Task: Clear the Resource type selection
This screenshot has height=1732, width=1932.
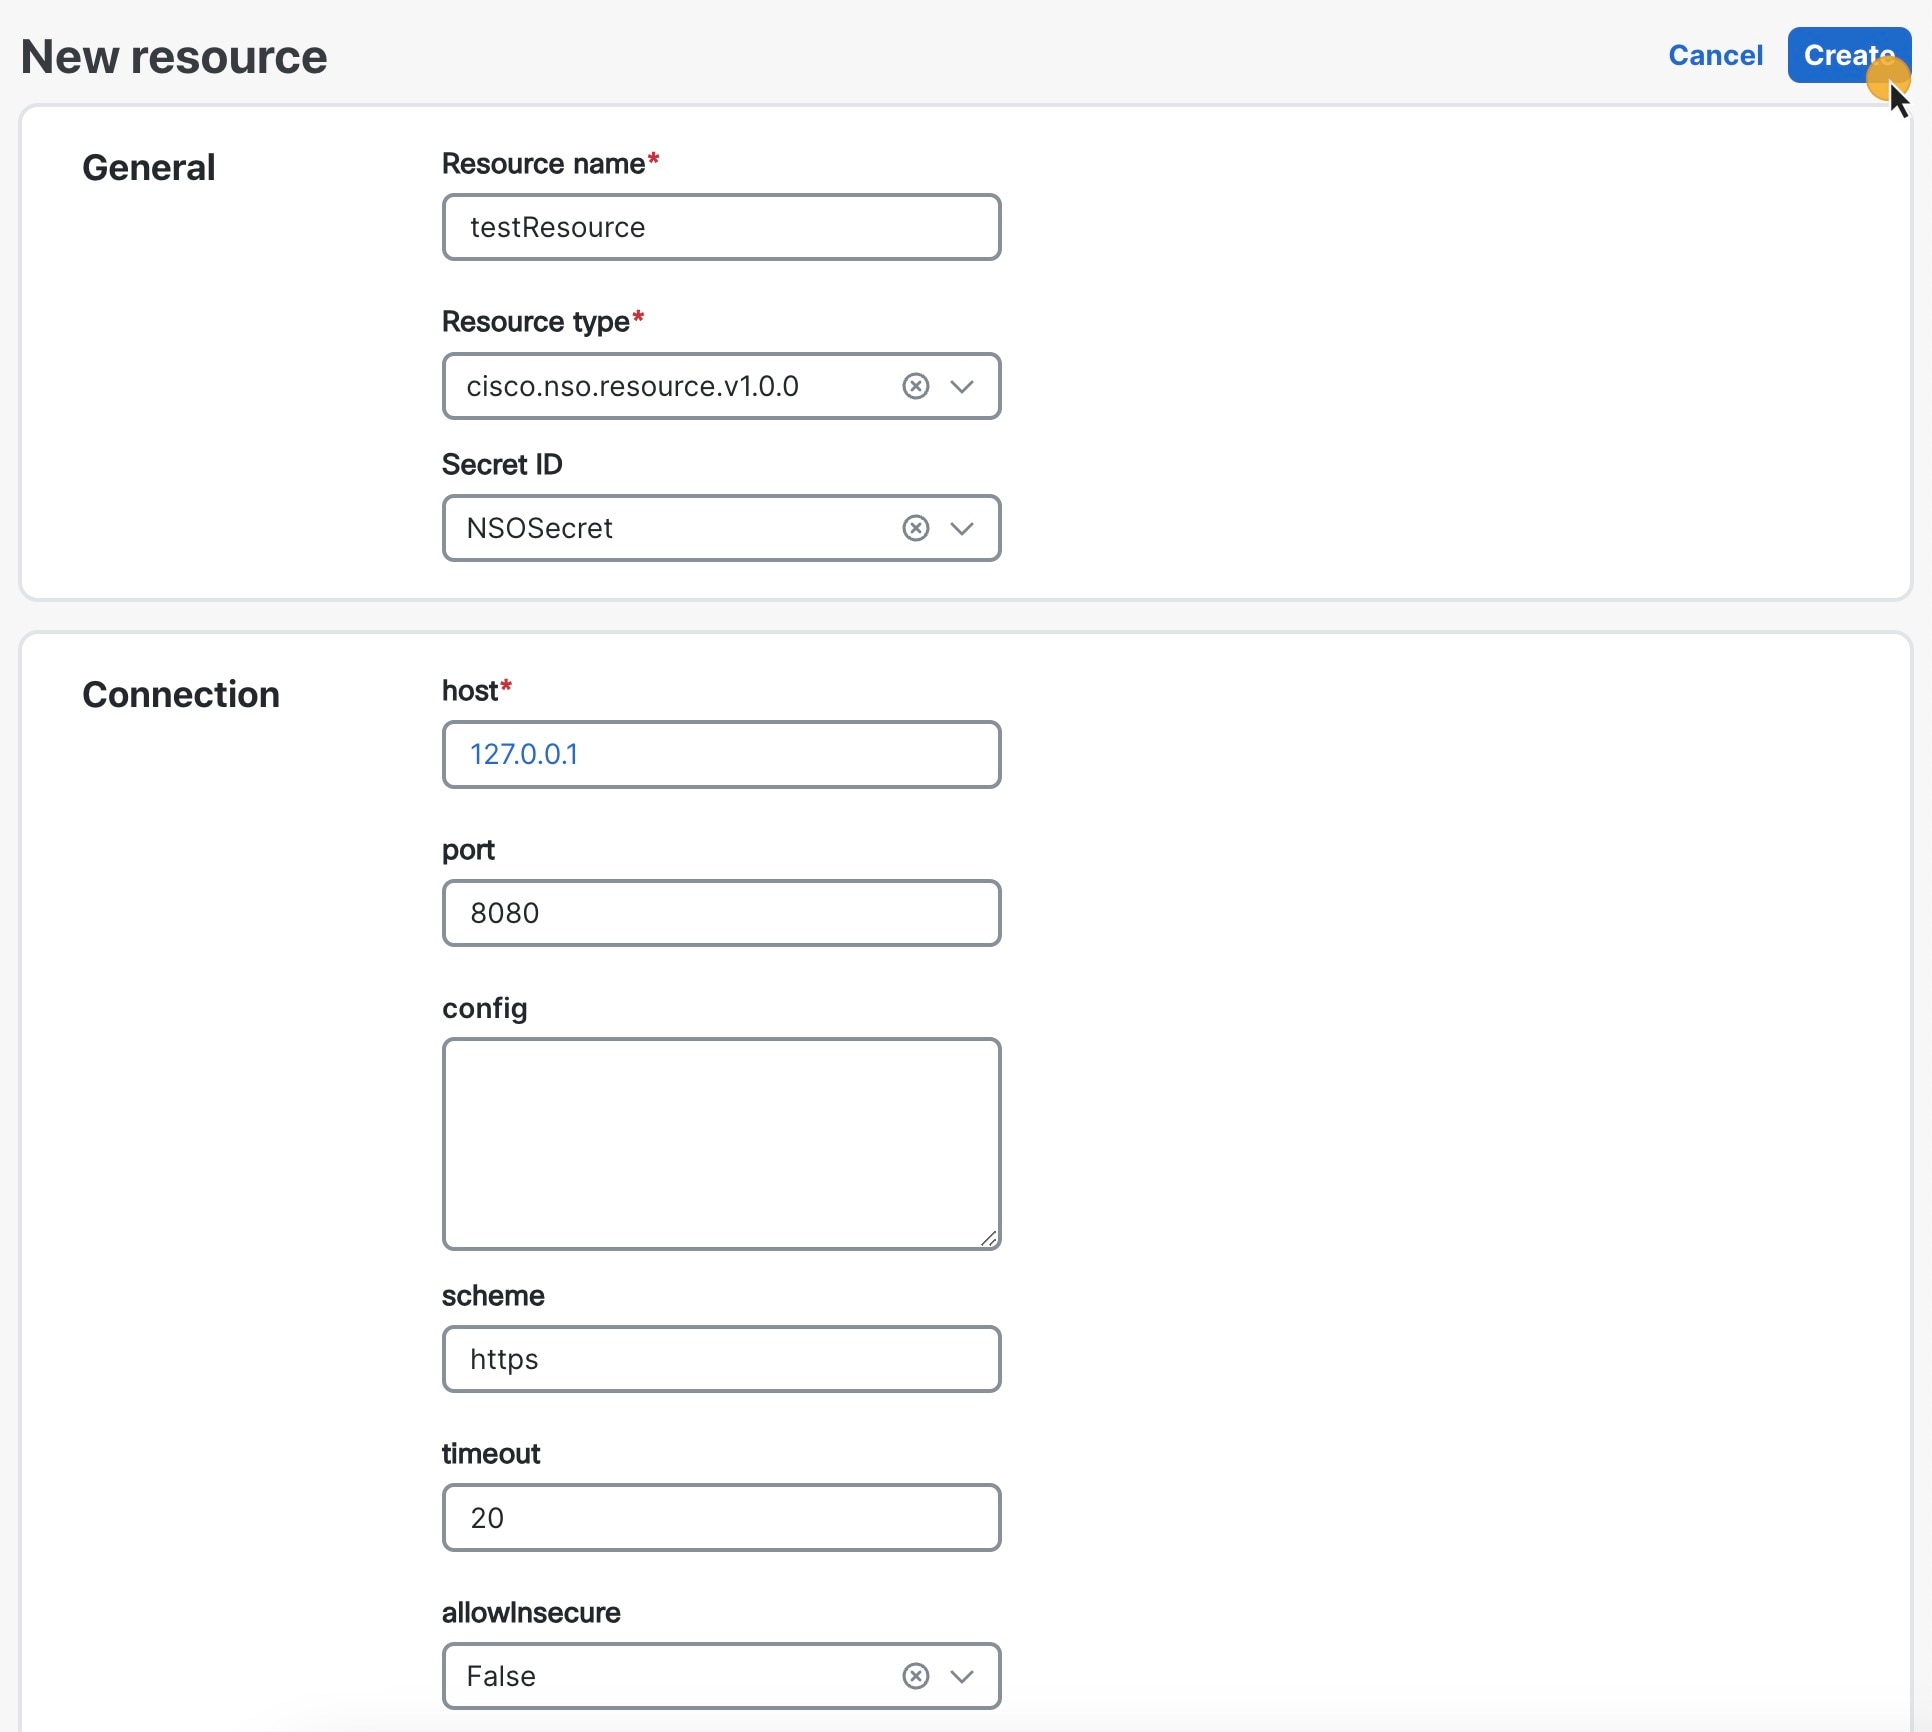Action: pos(916,386)
